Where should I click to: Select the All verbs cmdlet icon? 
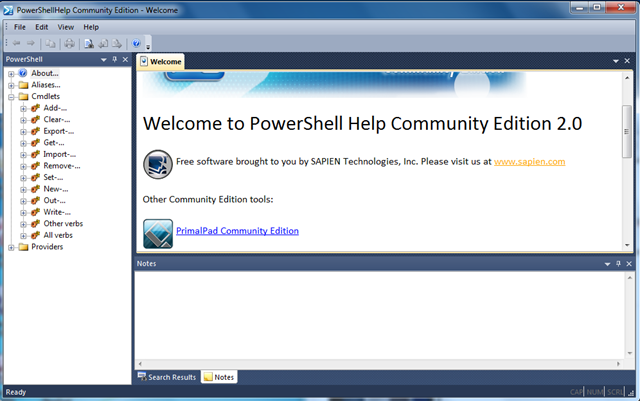pyautogui.click(x=36, y=235)
